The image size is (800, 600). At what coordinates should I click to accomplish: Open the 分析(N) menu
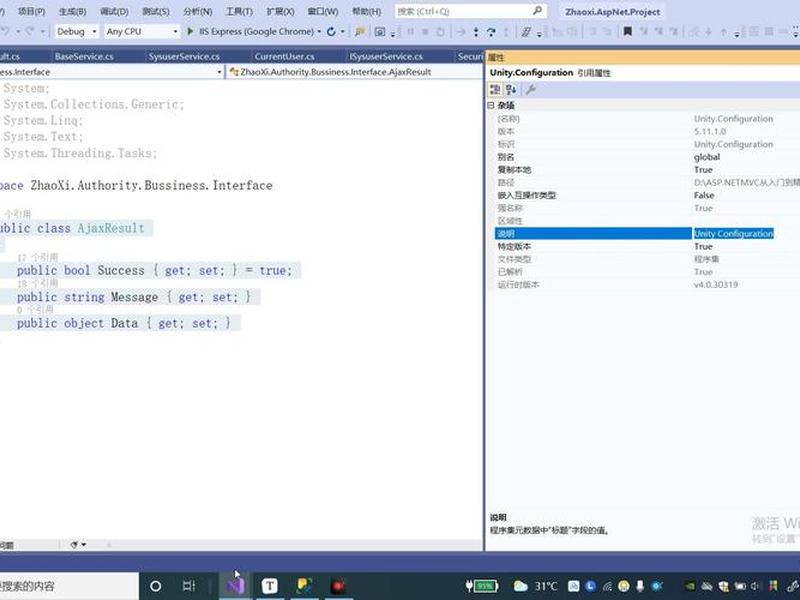[x=197, y=11]
